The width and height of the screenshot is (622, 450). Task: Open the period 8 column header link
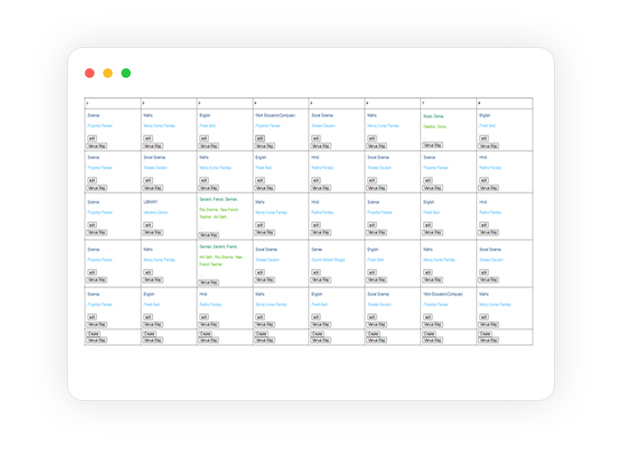tap(479, 103)
